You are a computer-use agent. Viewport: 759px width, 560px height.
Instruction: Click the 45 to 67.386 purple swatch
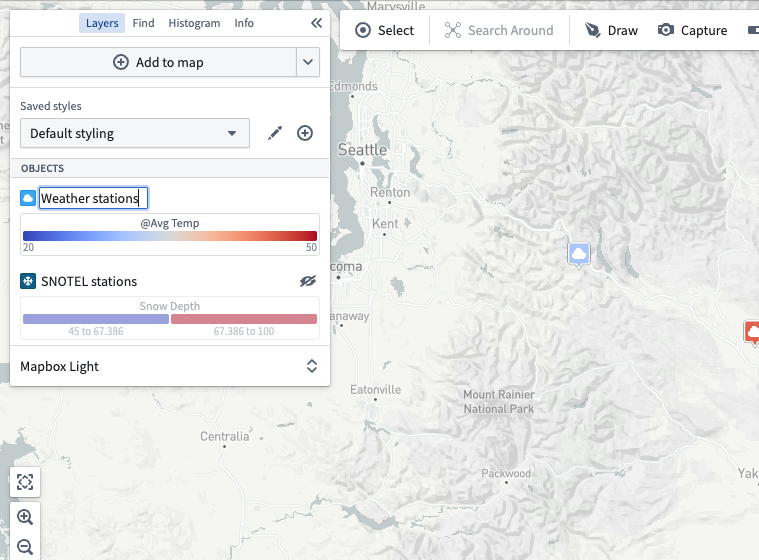tap(96, 319)
